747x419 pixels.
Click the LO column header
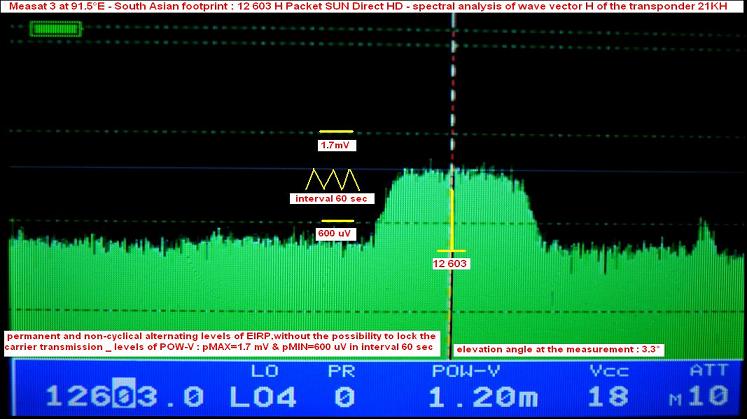pos(258,370)
